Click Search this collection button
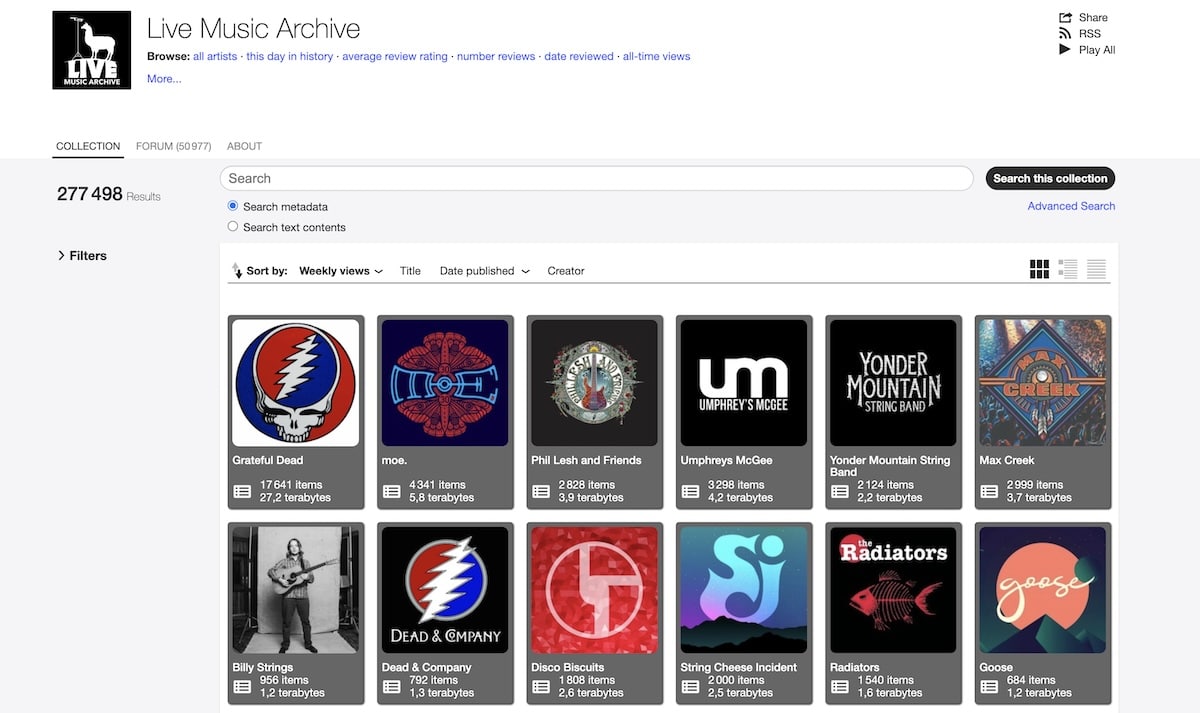Image resolution: width=1200 pixels, height=713 pixels. 1050,178
